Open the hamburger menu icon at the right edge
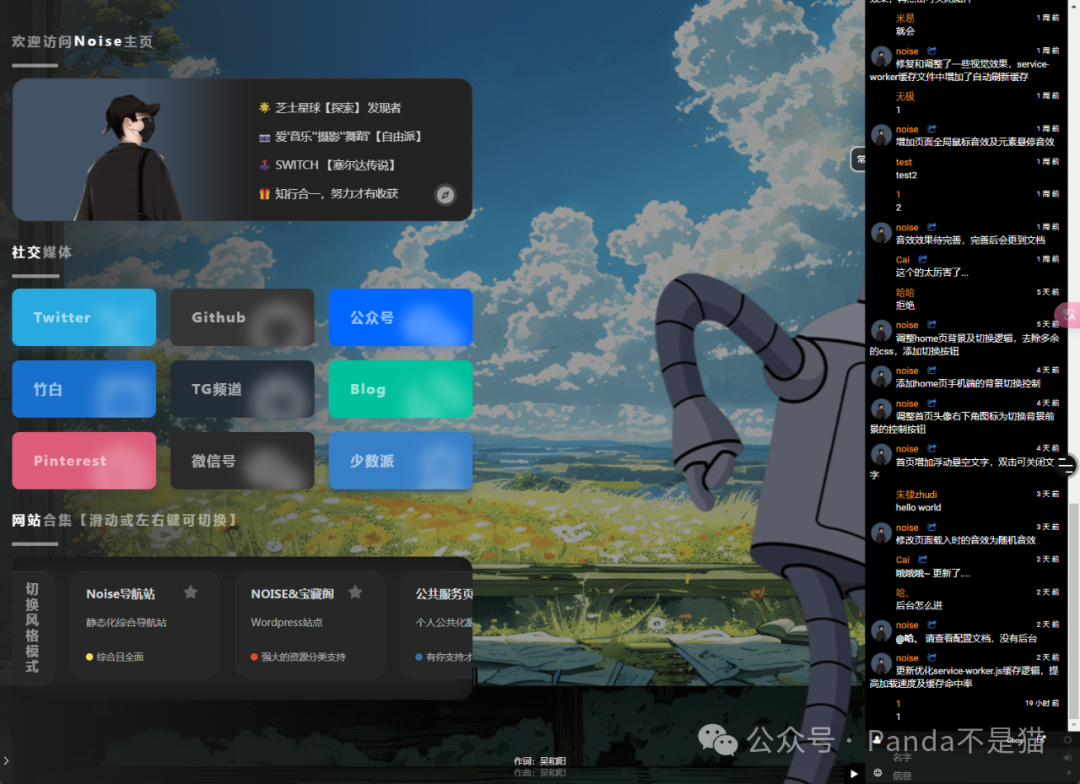Screen dimensions: 1080x784 (1066, 466)
